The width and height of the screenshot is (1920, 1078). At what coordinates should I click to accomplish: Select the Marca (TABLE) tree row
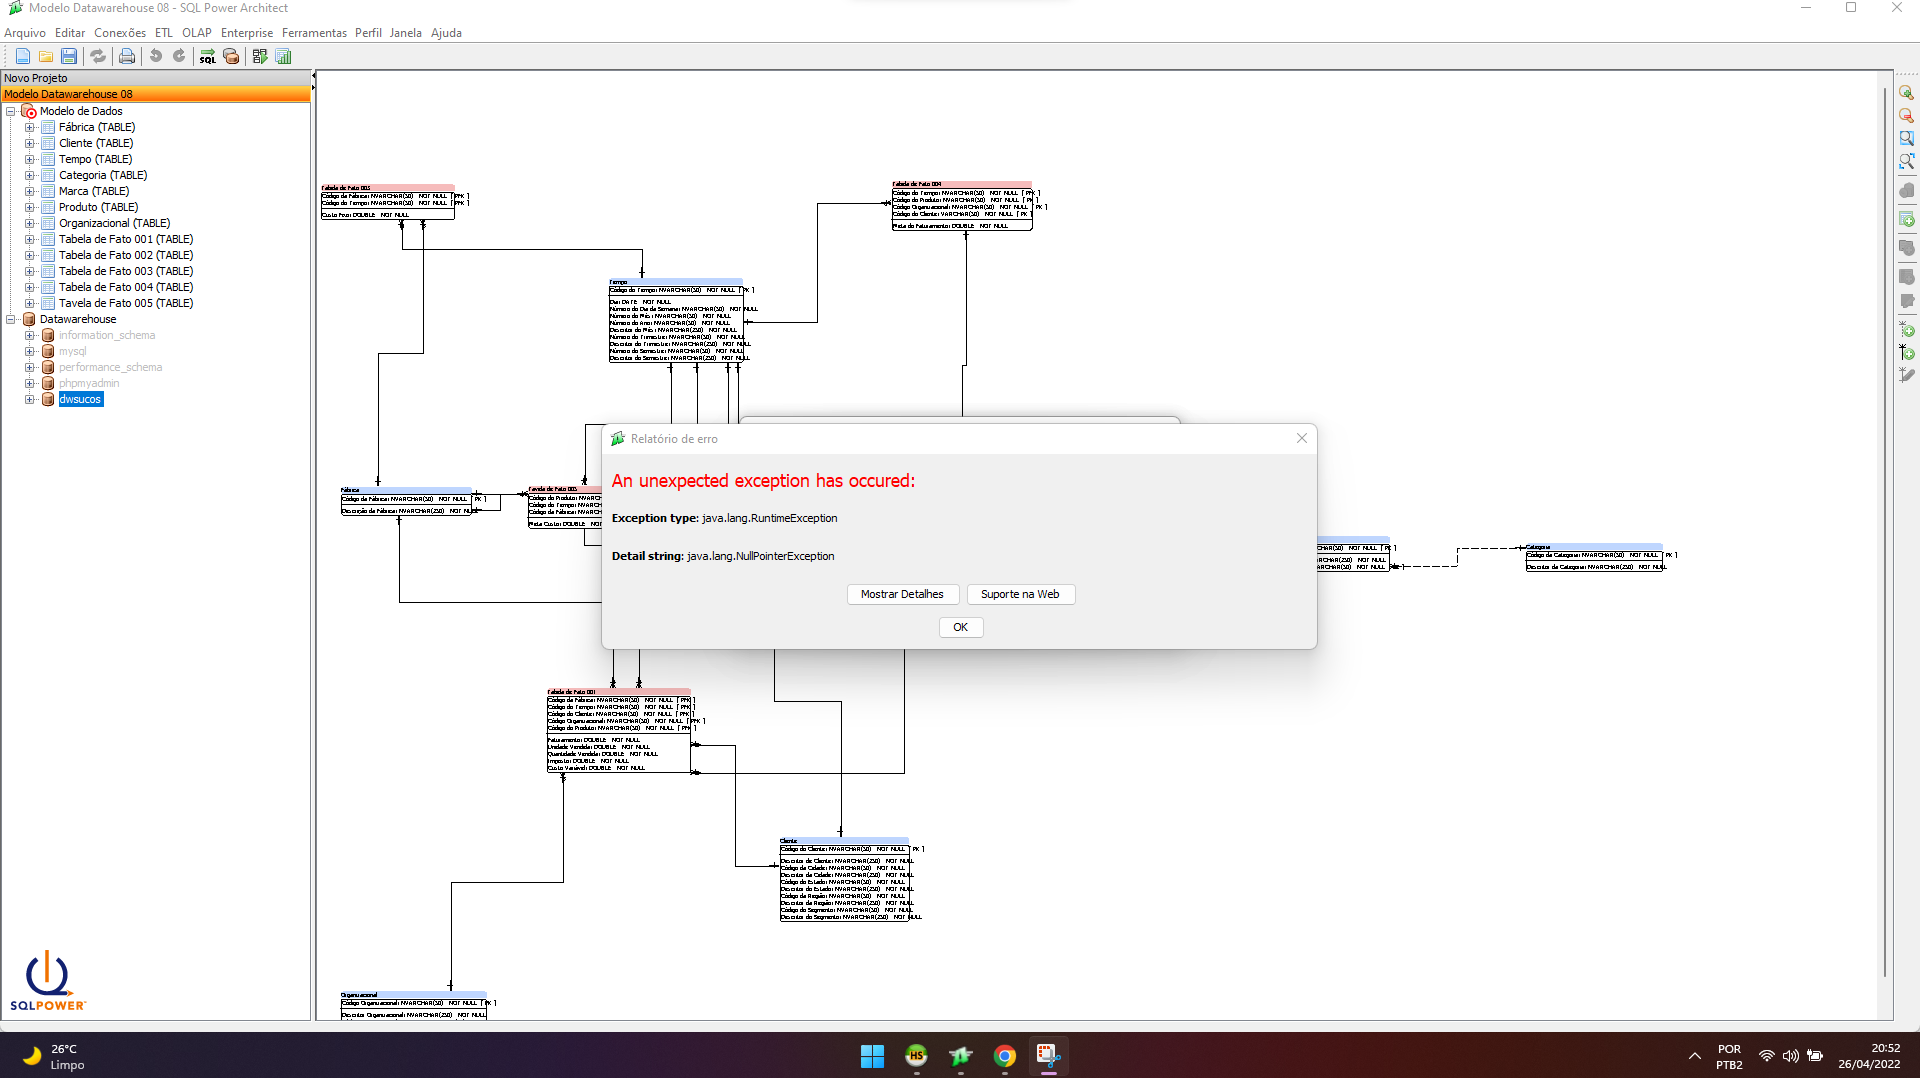(x=94, y=191)
